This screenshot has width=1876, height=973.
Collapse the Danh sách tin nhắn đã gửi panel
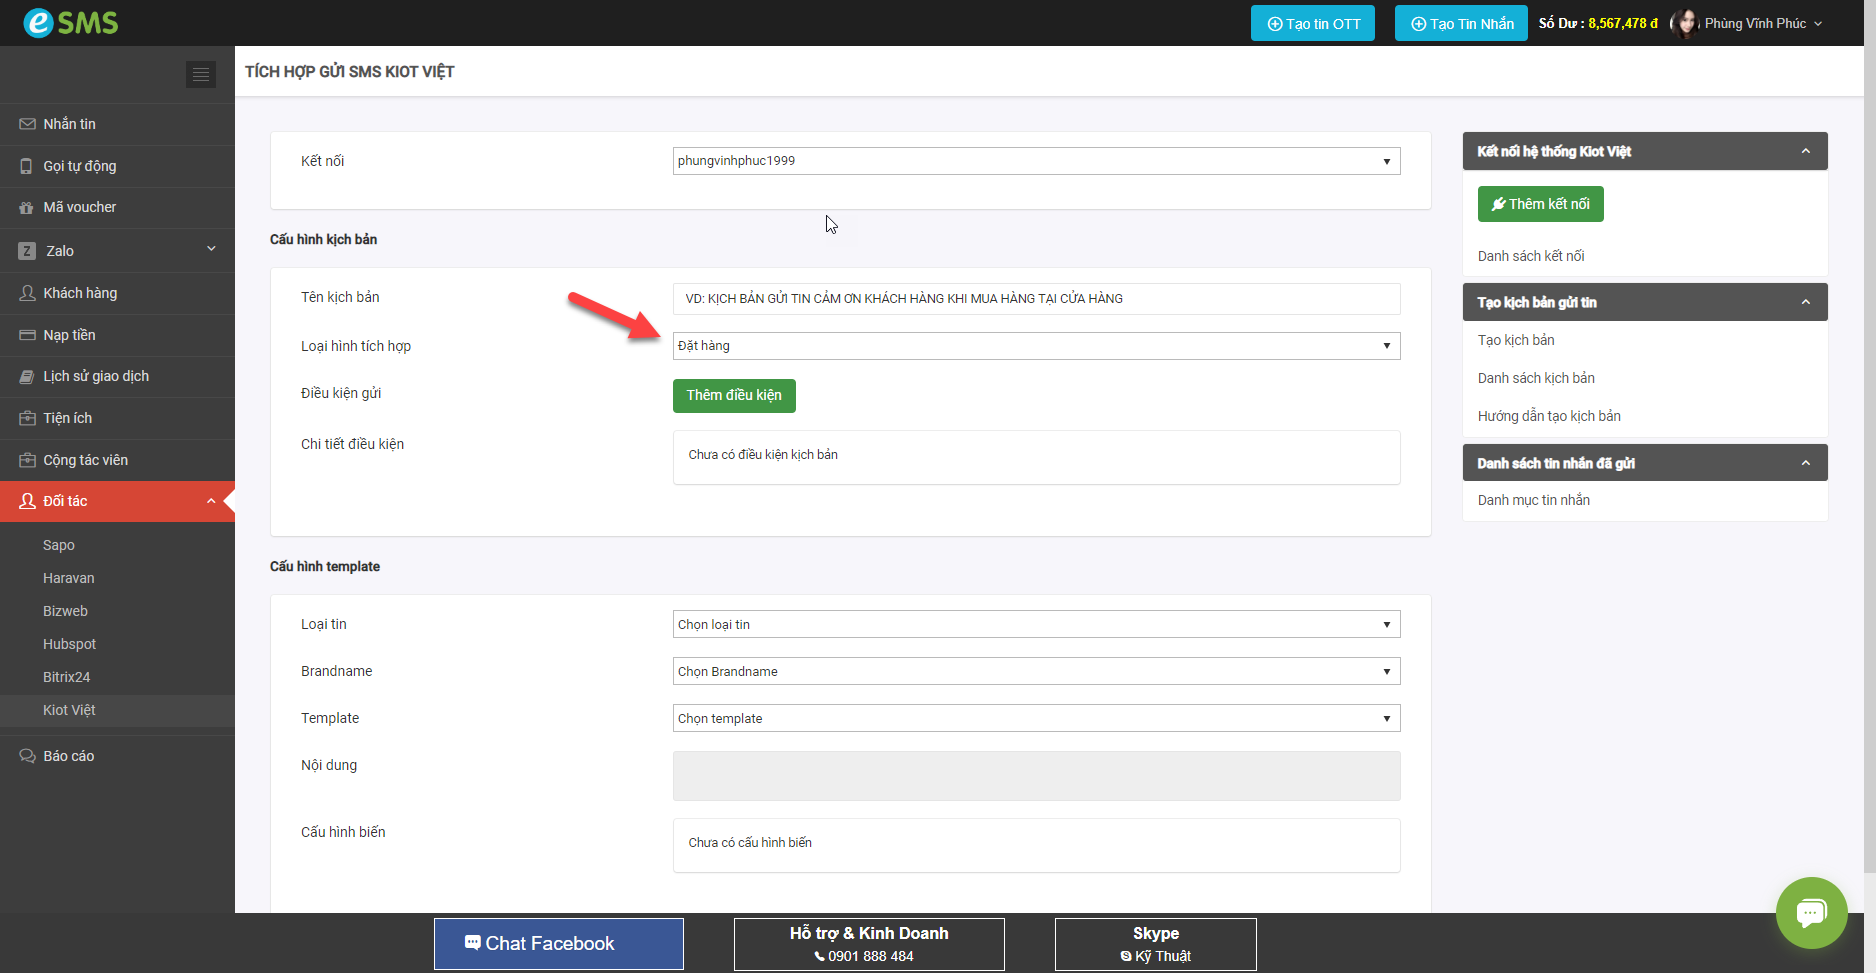tap(1805, 463)
